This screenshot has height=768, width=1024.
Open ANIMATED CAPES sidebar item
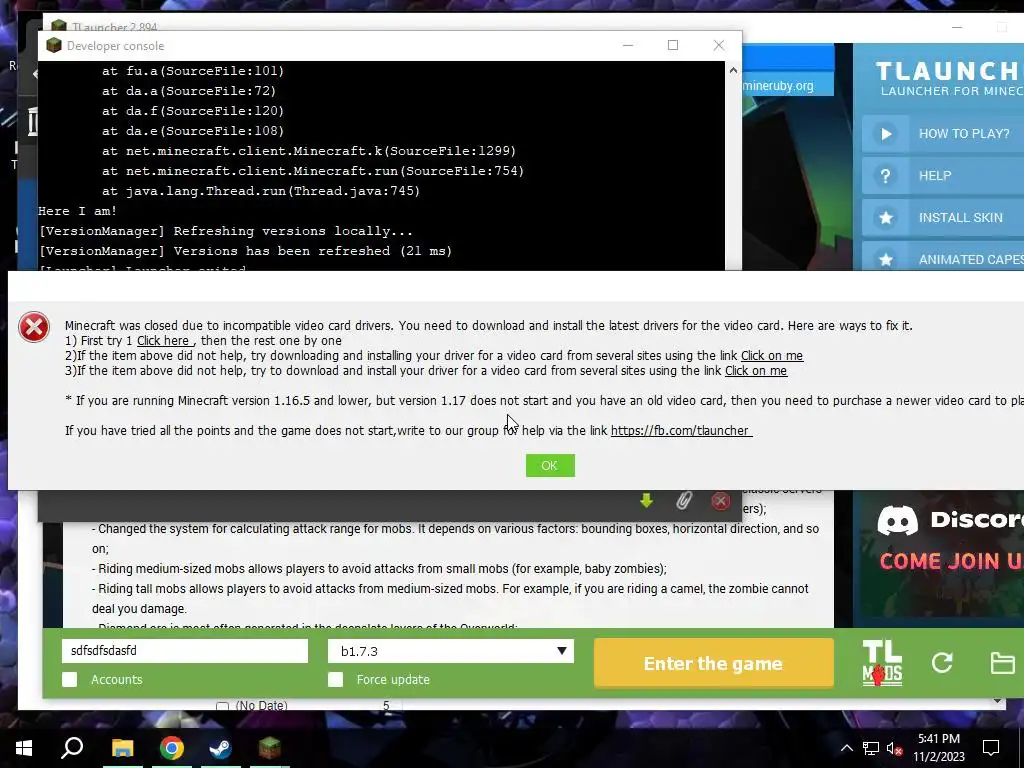[943, 257]
